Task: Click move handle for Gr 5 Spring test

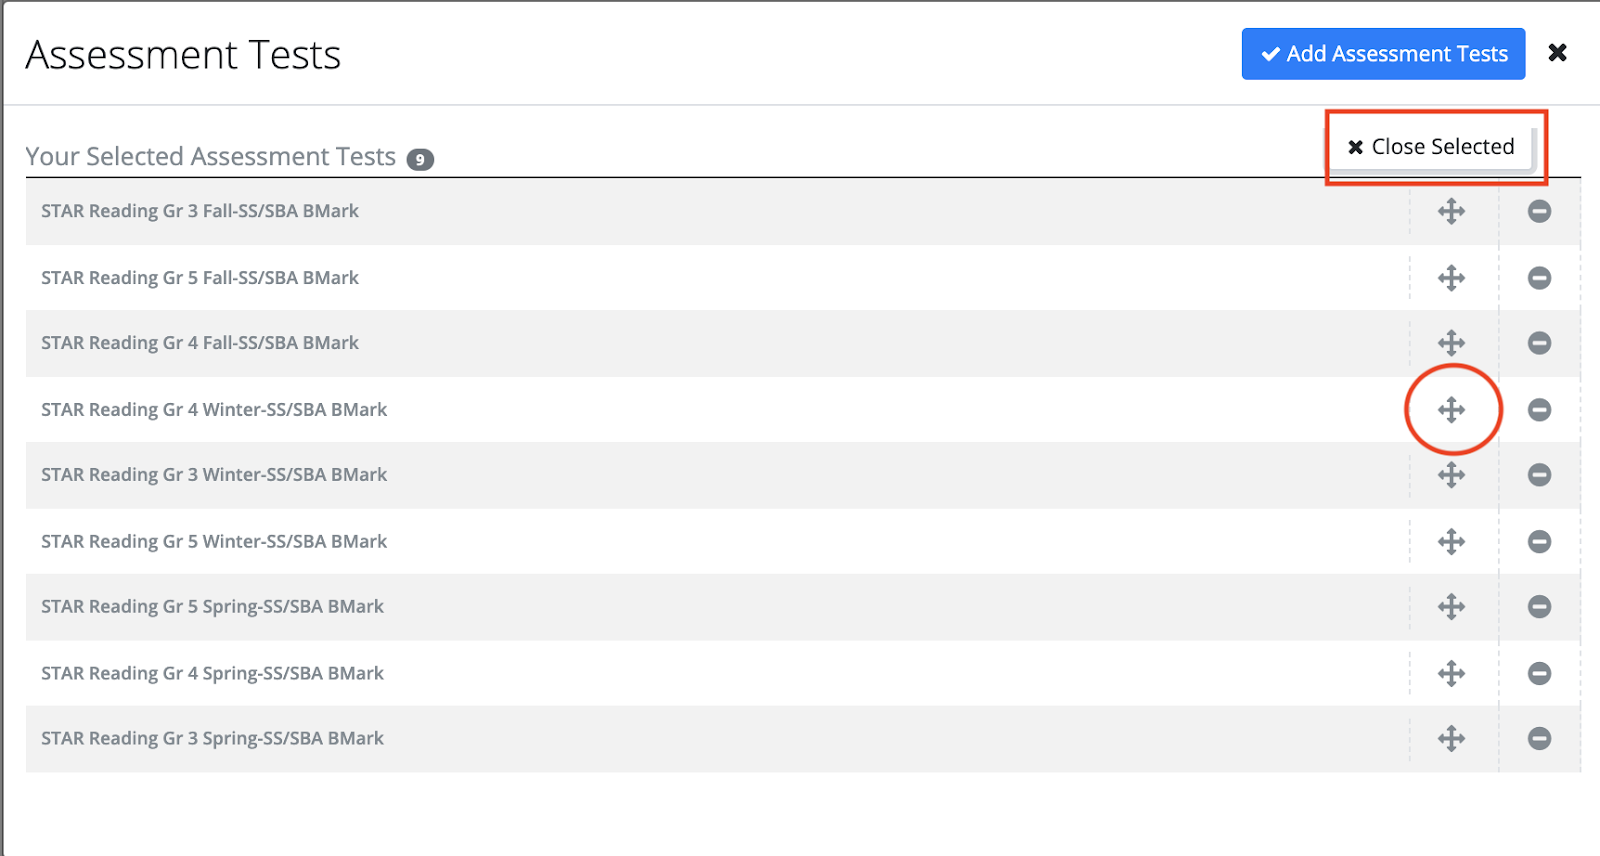Action: (1451, 607)
